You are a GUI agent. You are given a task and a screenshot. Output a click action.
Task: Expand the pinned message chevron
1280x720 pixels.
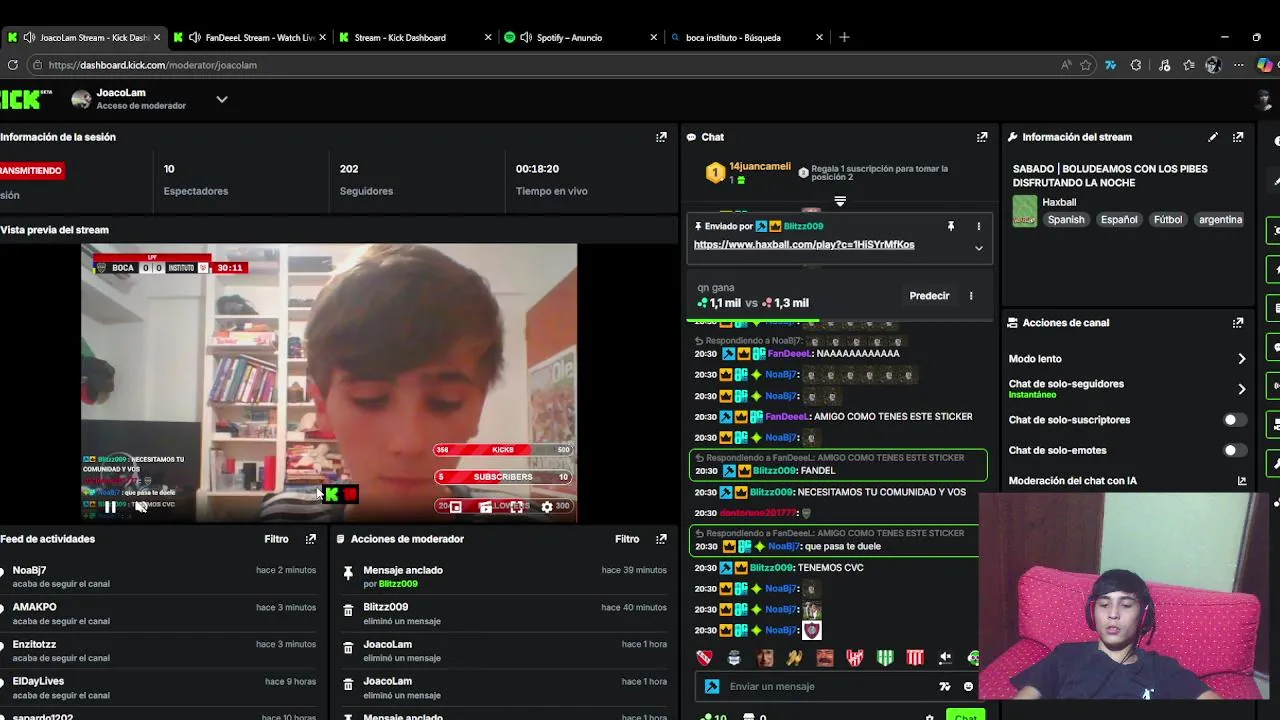(x=979, y=248)
